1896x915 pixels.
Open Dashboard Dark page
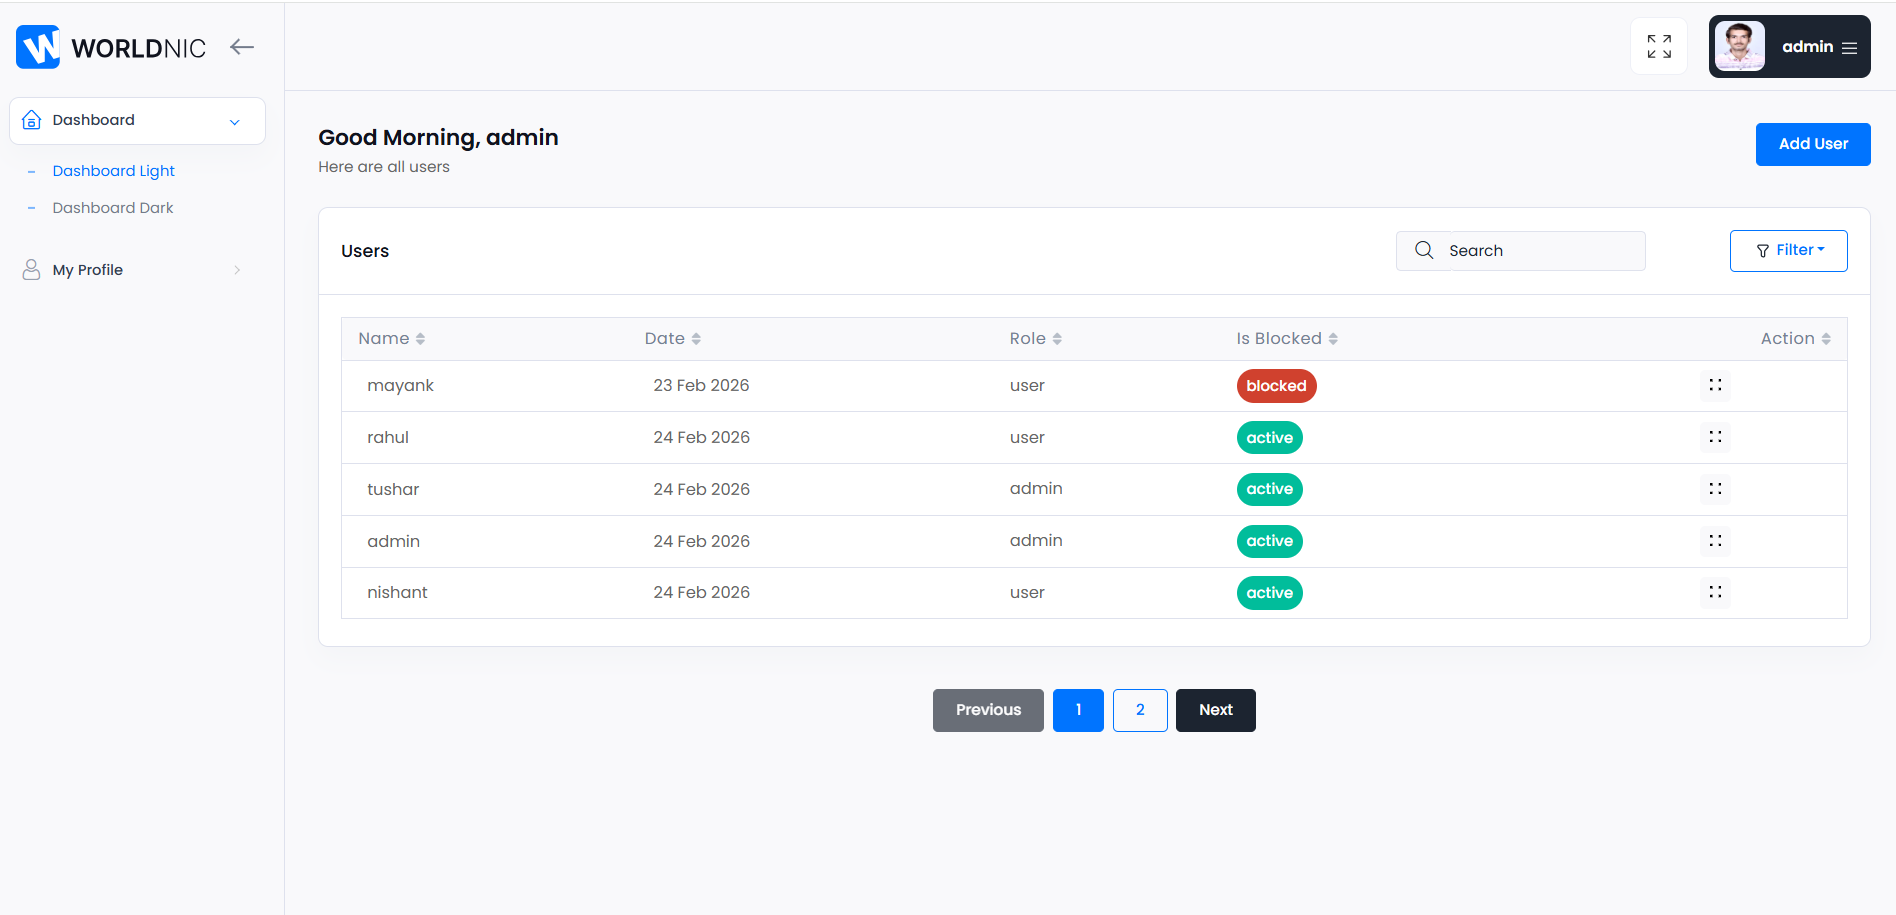113,208
